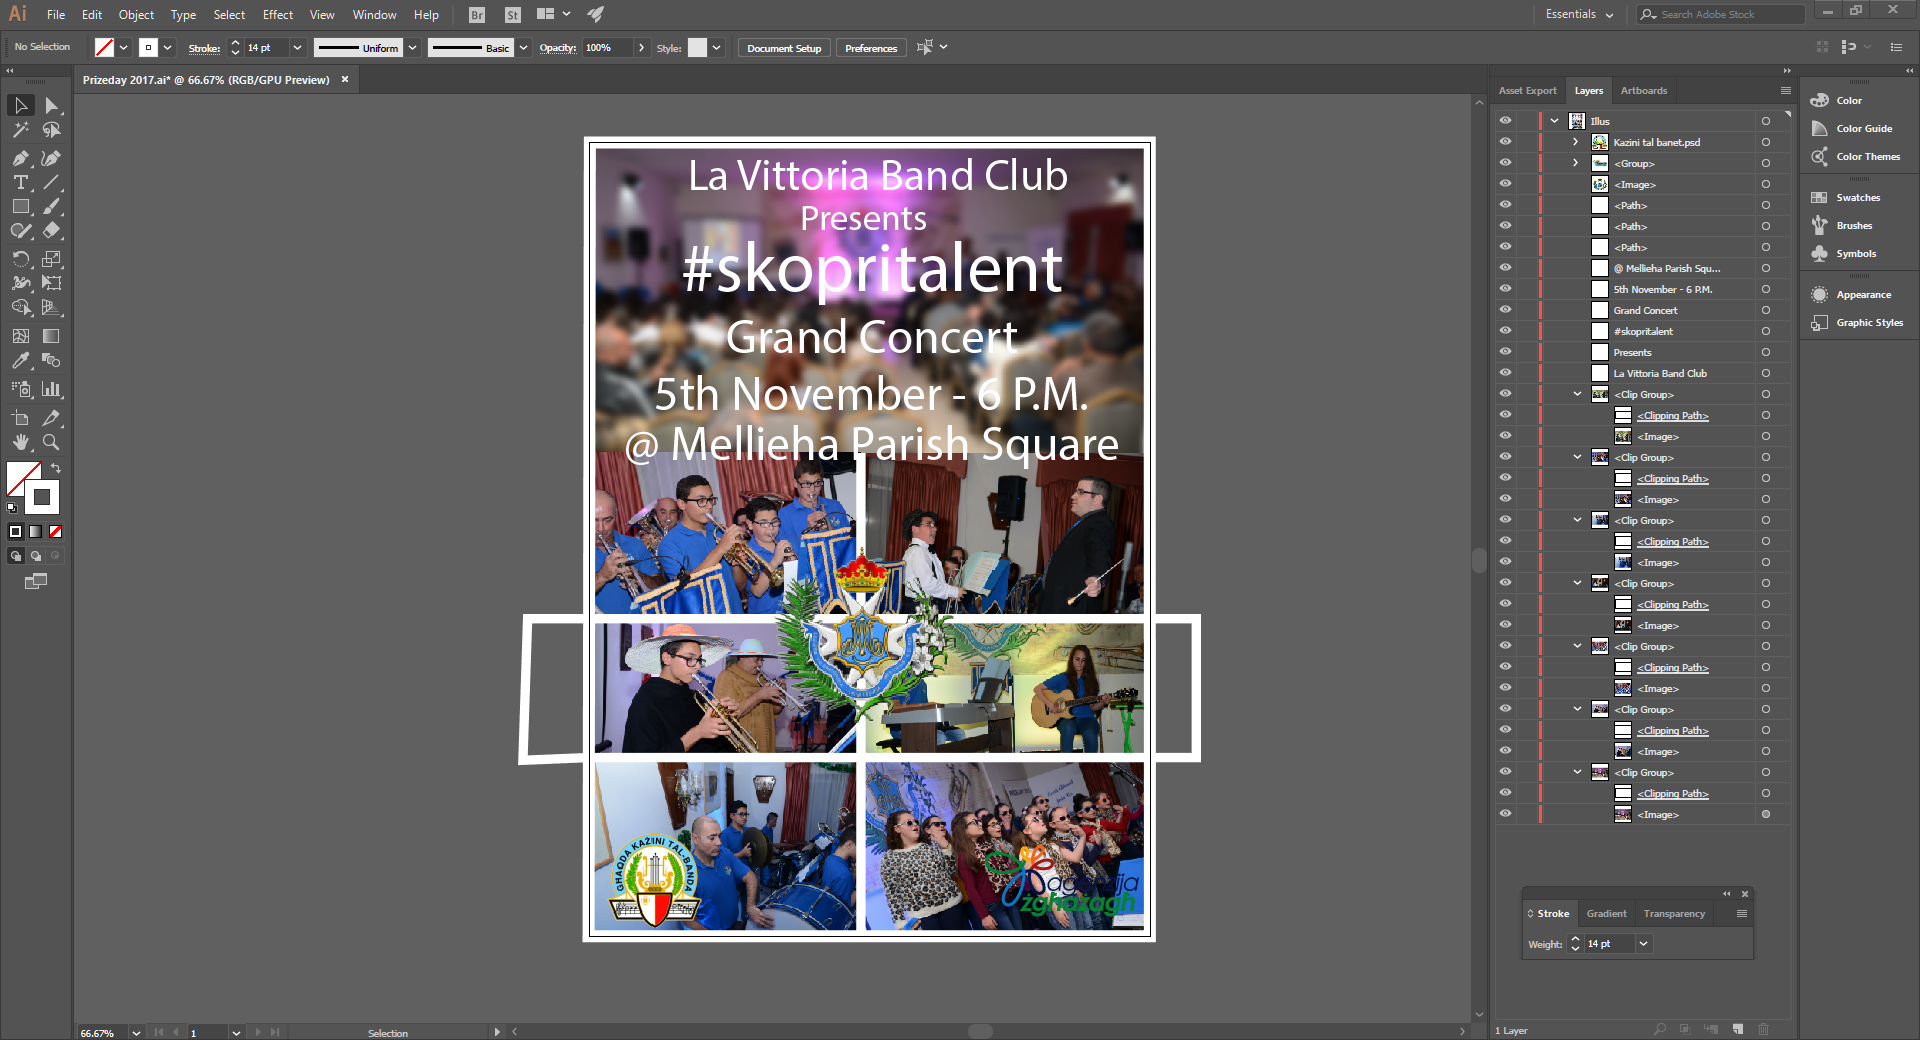Toggle visibility of Grand Concert layer
The height and width of the screenshot is (1040, 1920).
pos(1505,310)
